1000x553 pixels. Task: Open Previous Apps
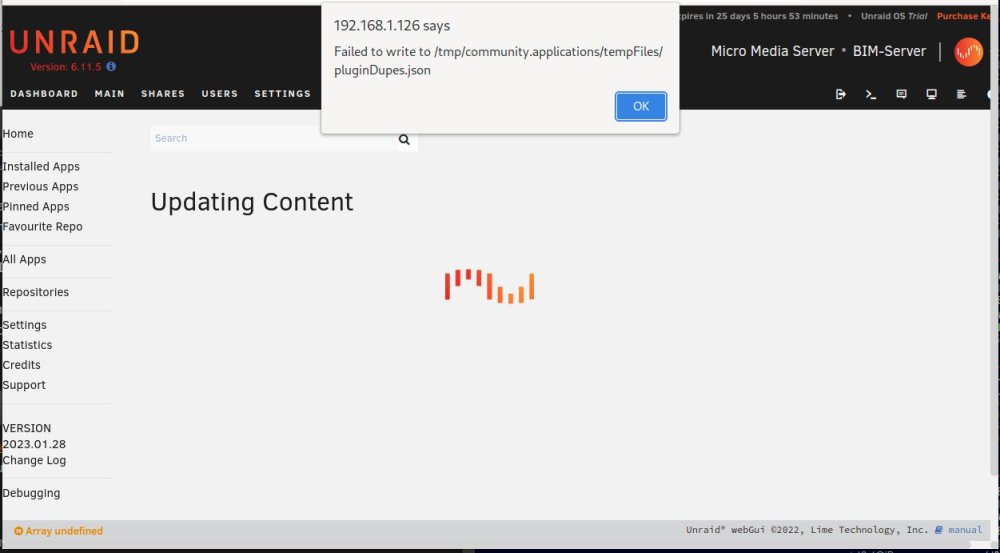pyautogui.click(x=40, y=186)
